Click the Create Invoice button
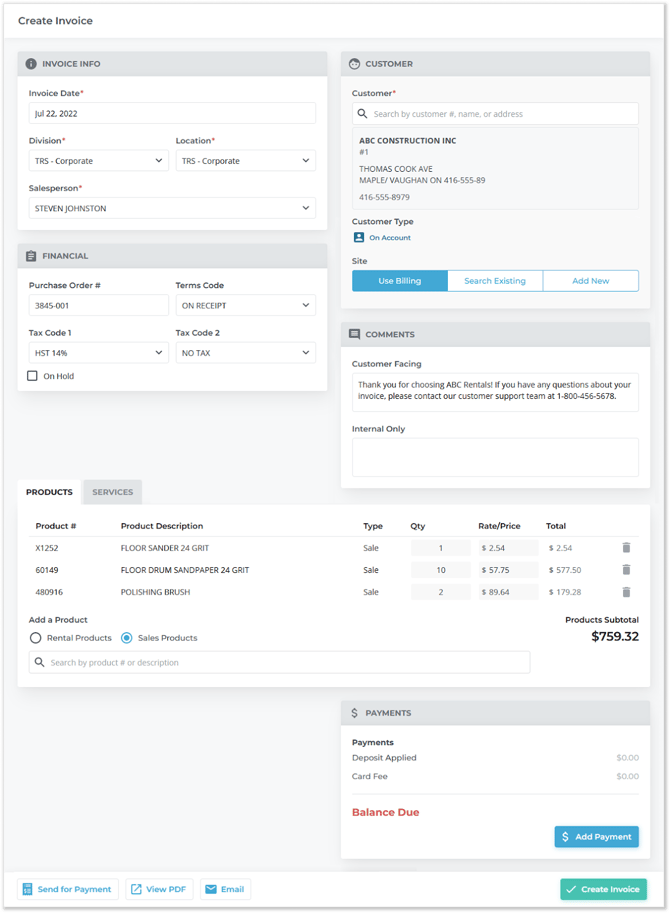Image resolution: width=670 pixels, height=913 pixels. [x=603, y=889]
